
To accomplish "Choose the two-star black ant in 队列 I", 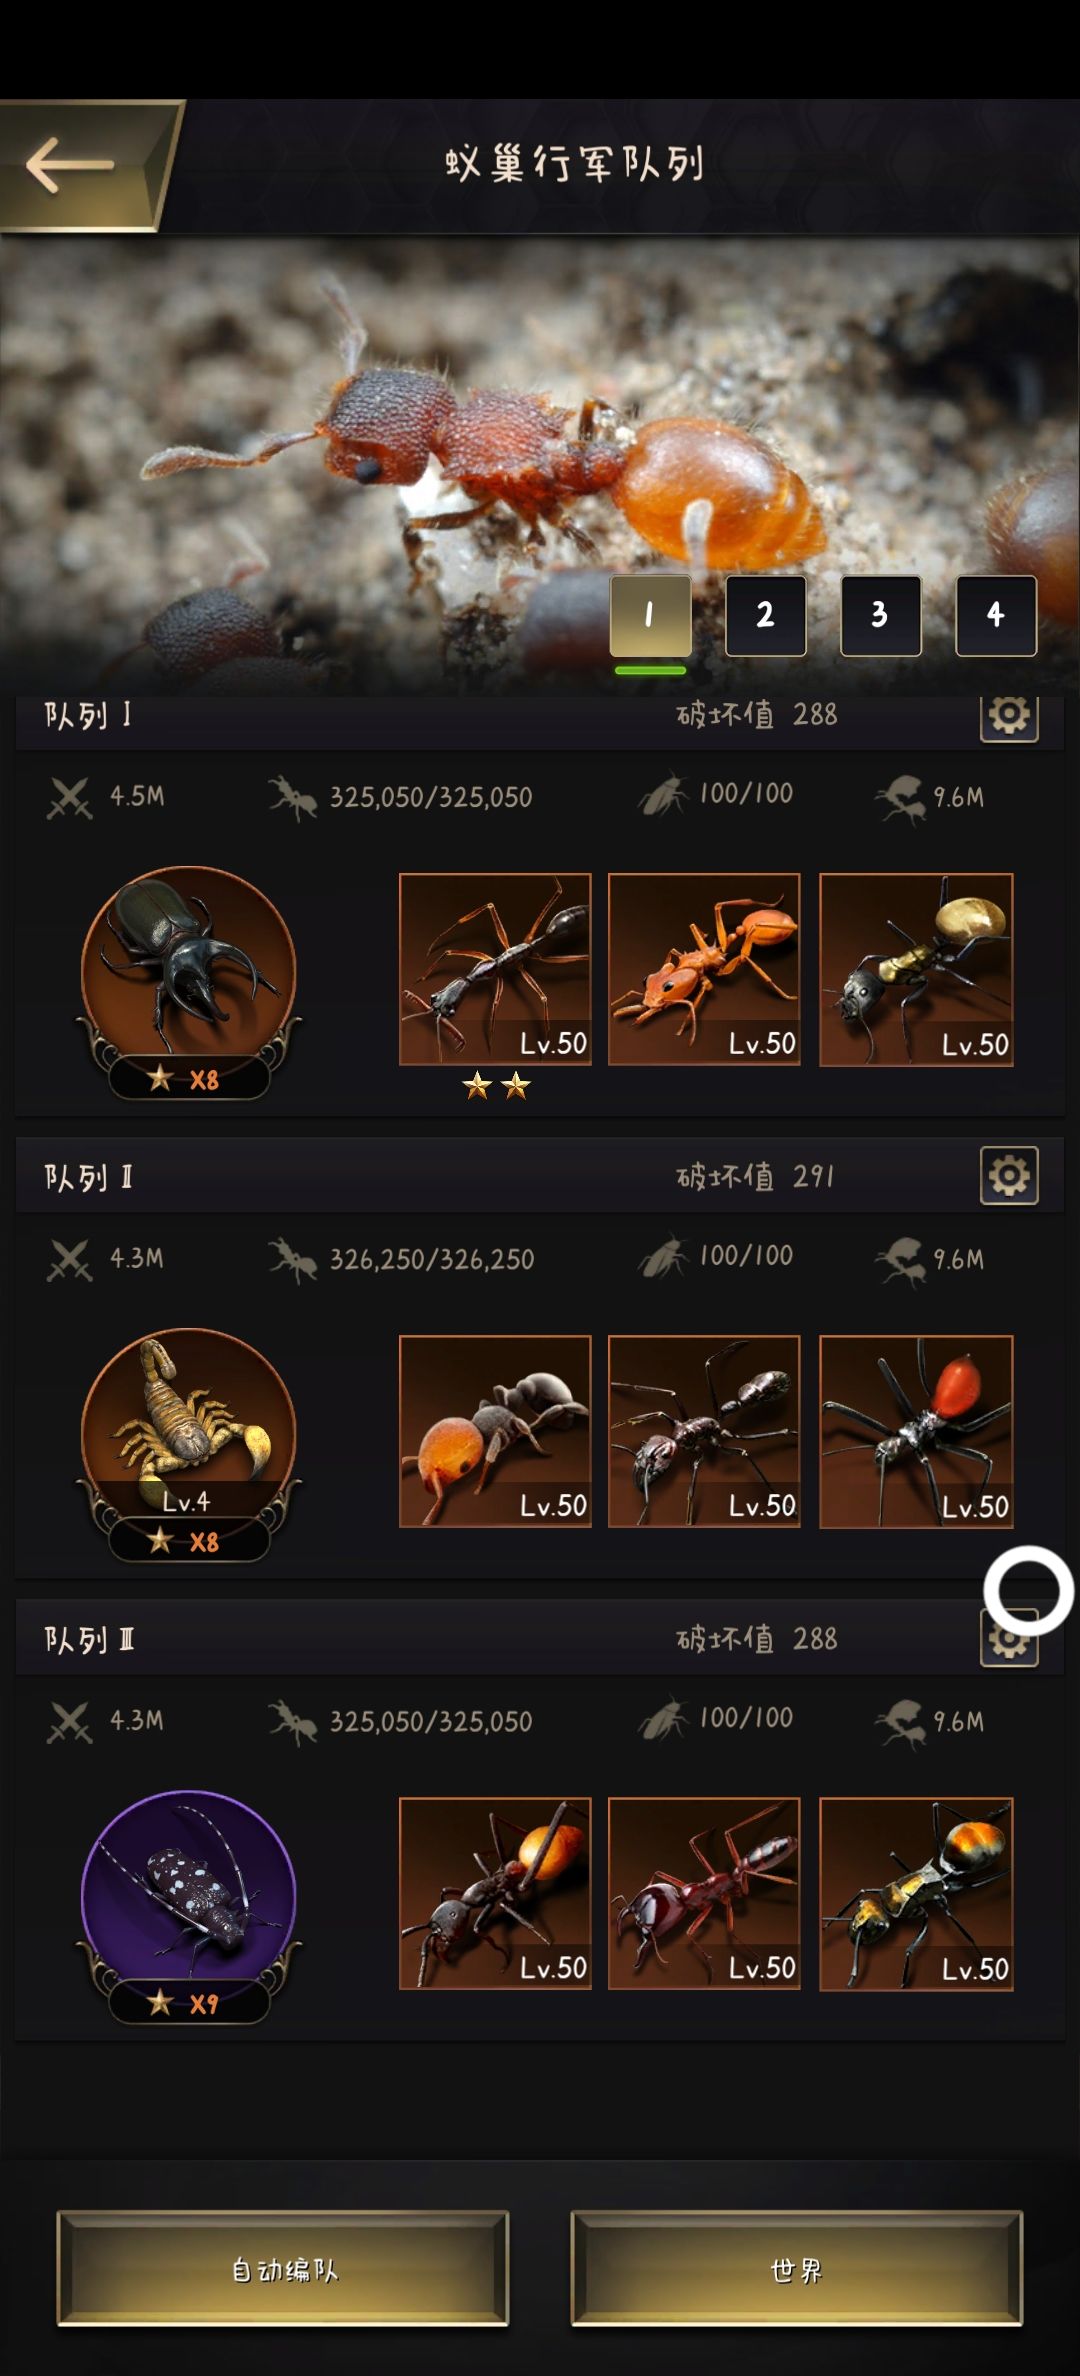I will [x=495, y=969].
